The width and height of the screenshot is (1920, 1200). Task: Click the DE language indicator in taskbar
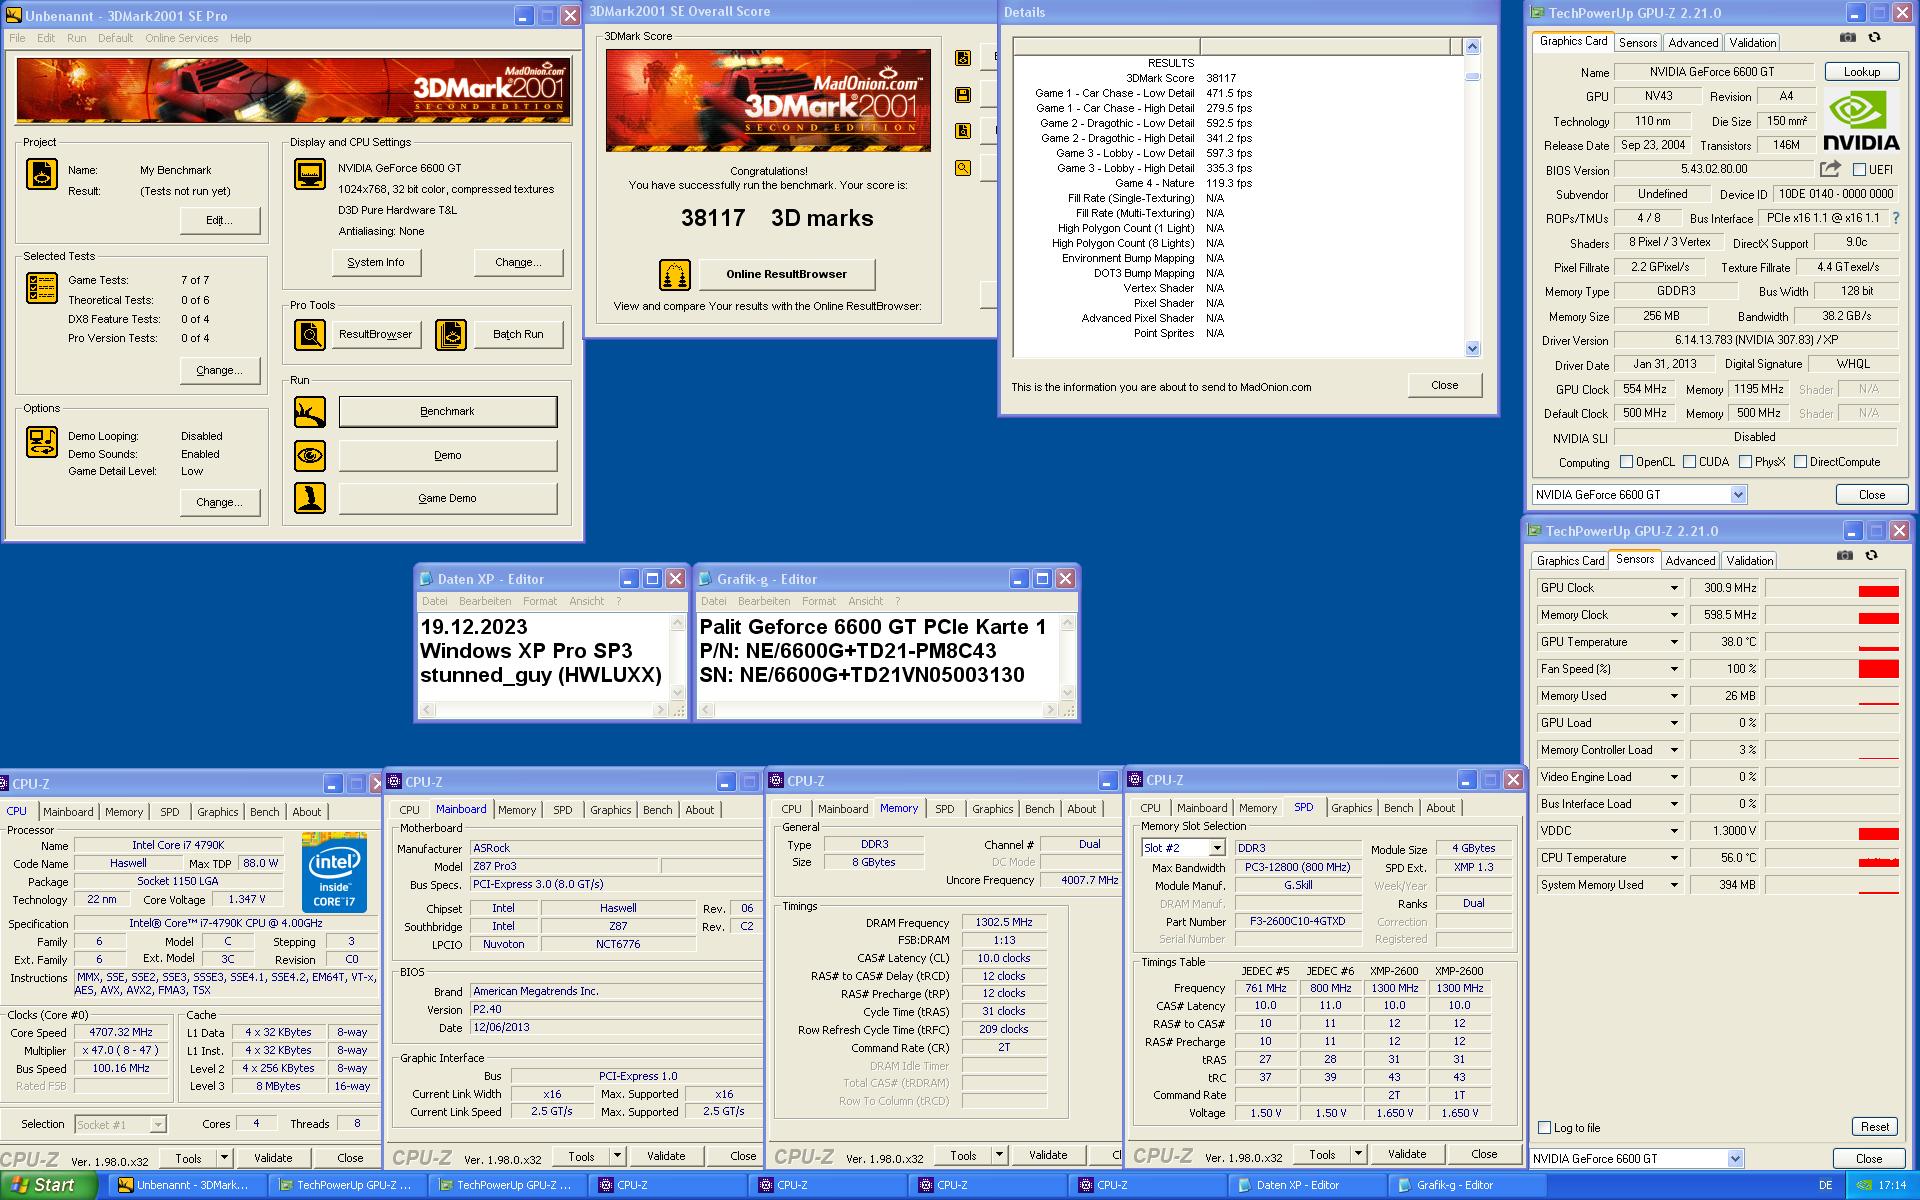[x=1826, y=1185]
